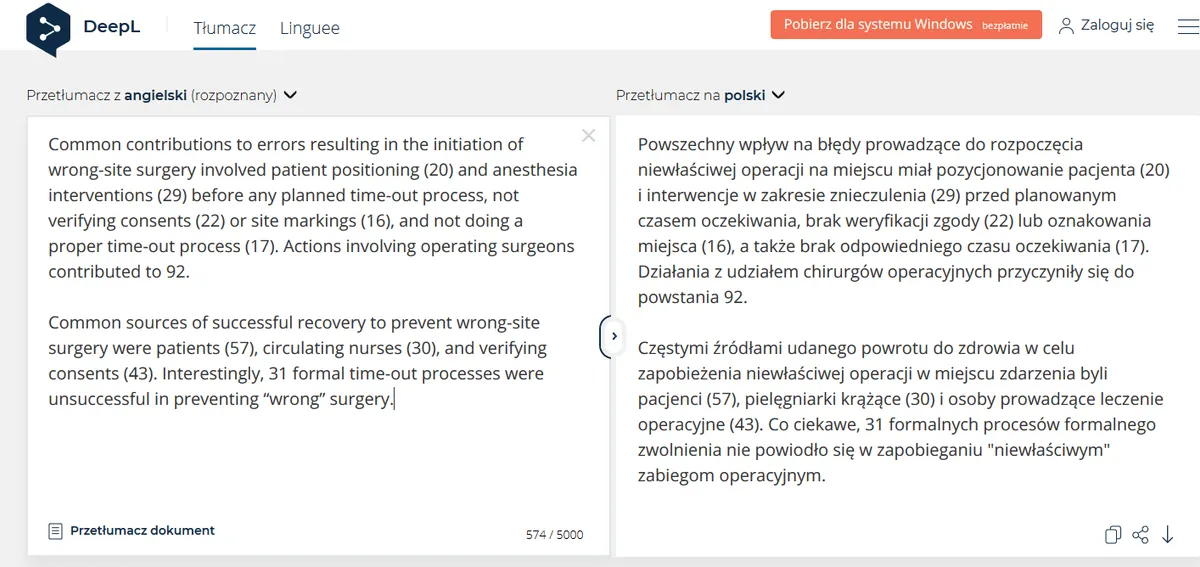Expand the source language angielski dropdown

click(290, 96)
